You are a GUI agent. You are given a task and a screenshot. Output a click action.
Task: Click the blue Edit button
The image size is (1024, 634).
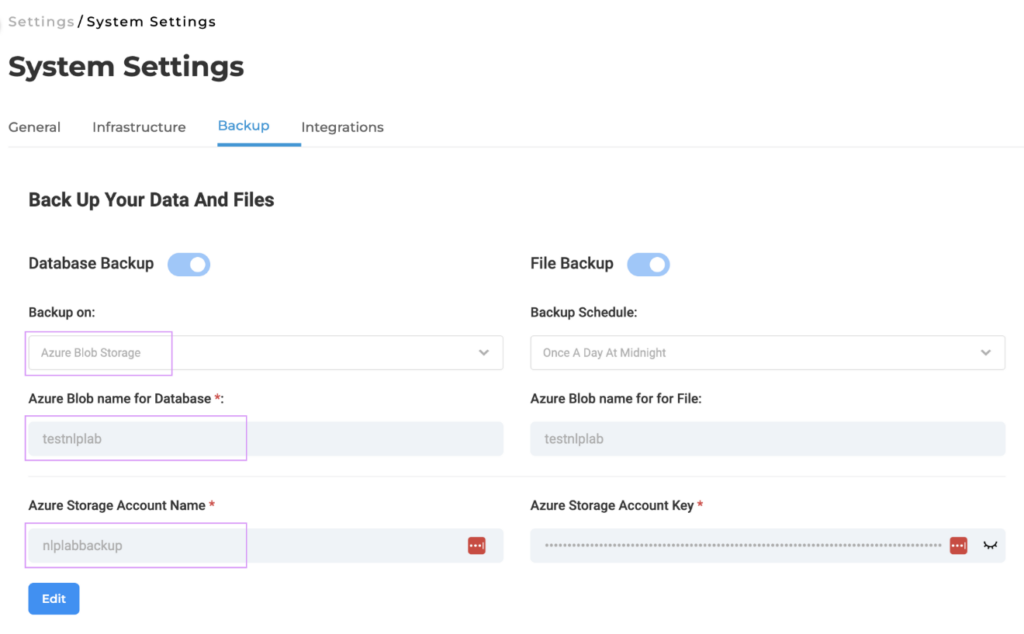[54, 599]
